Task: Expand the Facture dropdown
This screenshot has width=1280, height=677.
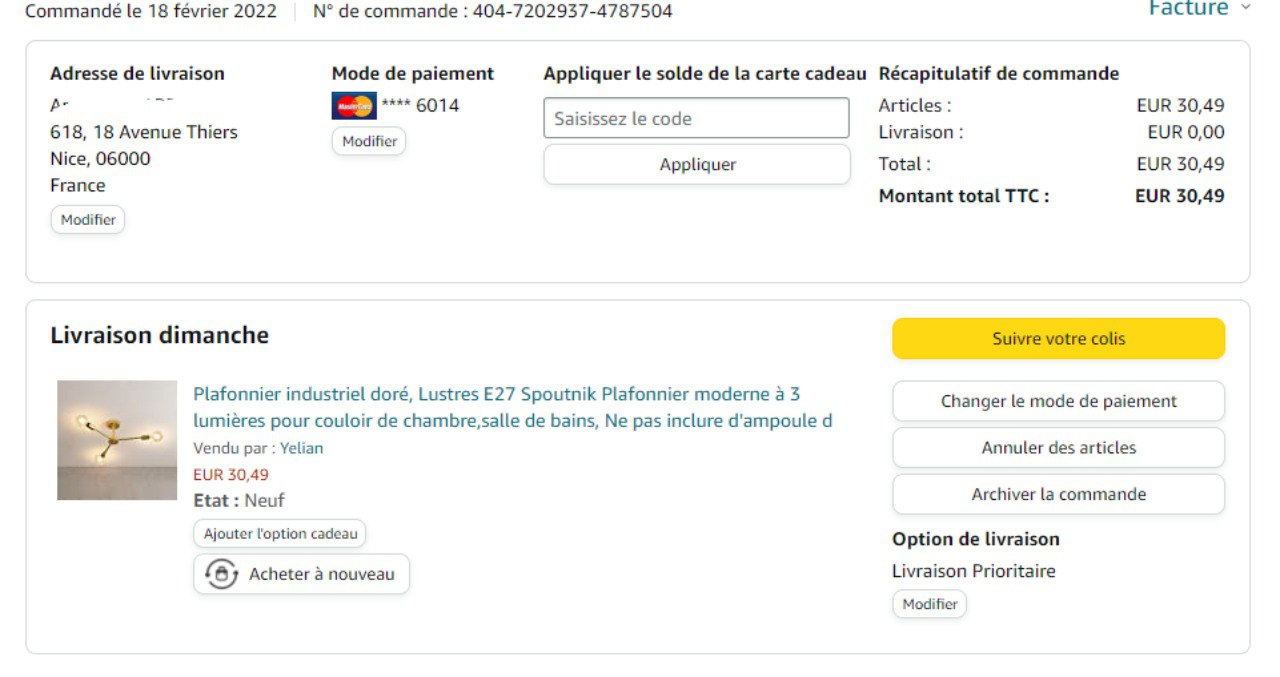Action: [1200, 8]
